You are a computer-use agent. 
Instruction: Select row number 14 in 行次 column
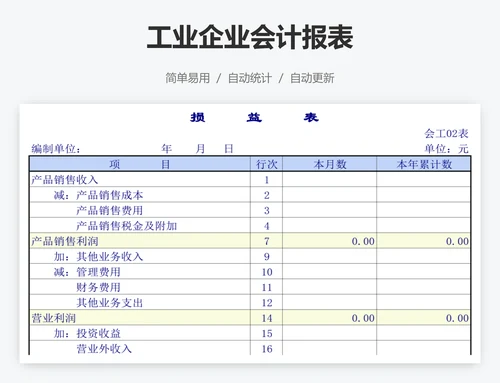(x=267, y=318)
